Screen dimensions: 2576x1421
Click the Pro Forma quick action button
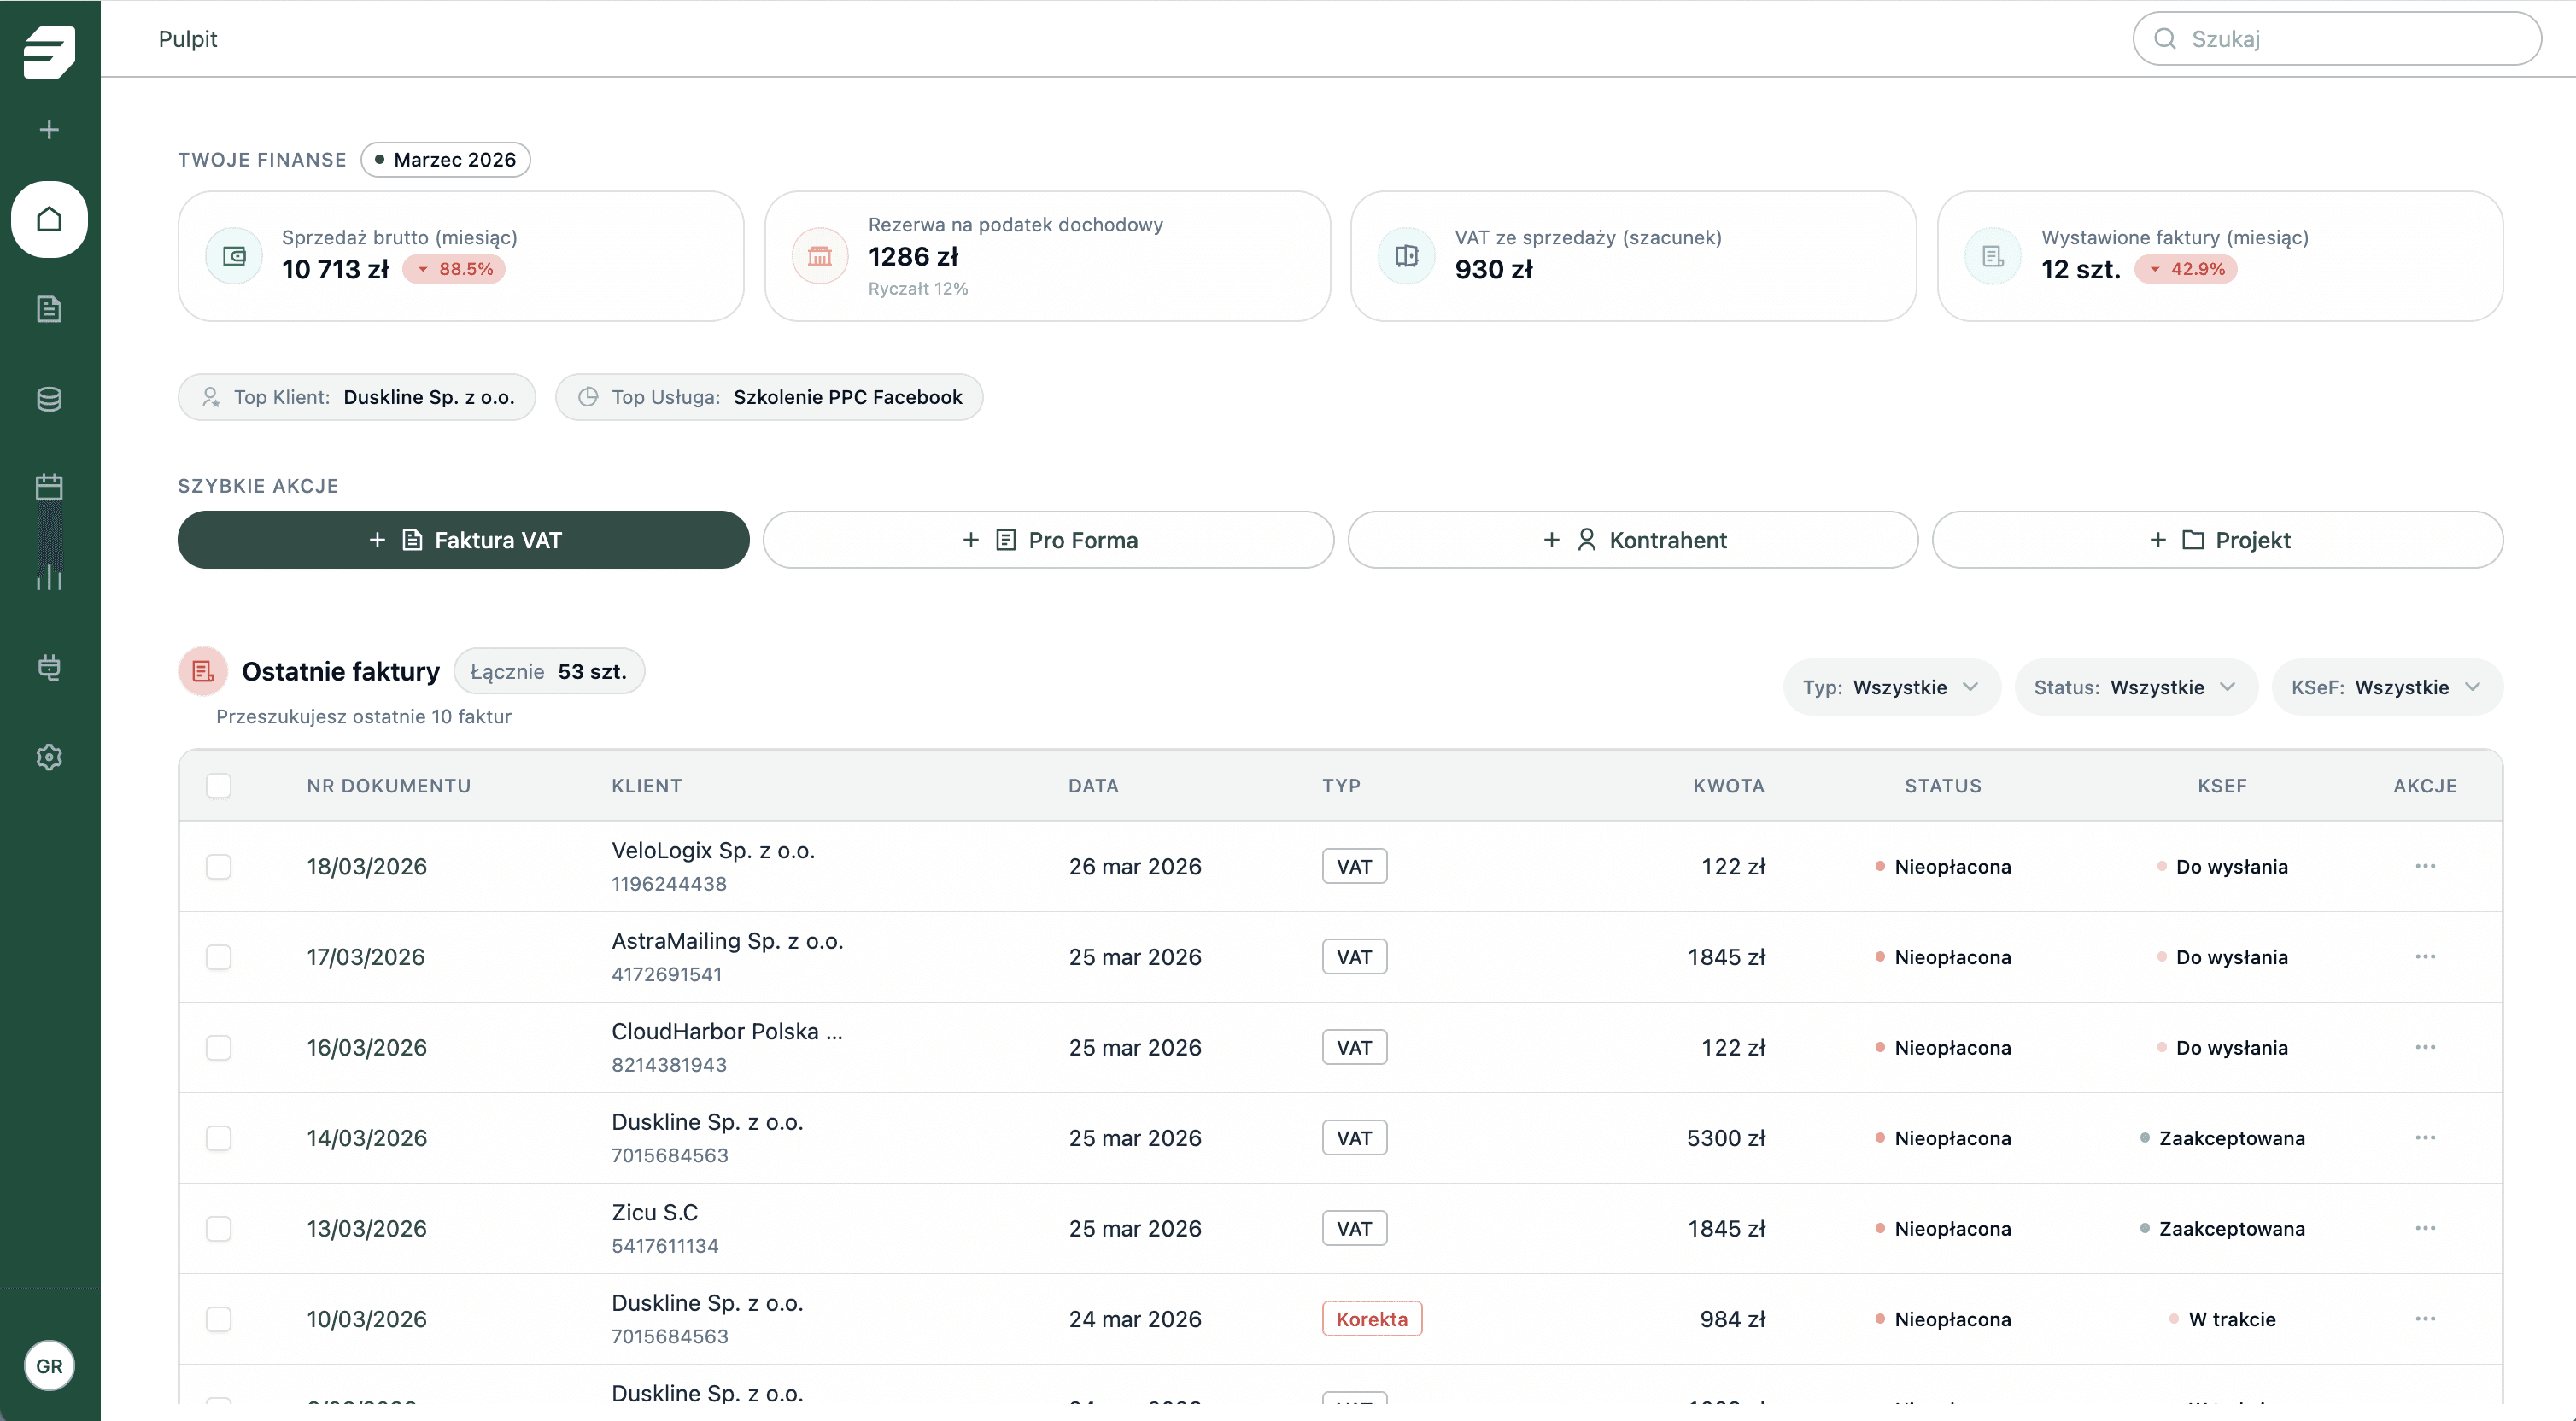click(x=1048, y=540)
